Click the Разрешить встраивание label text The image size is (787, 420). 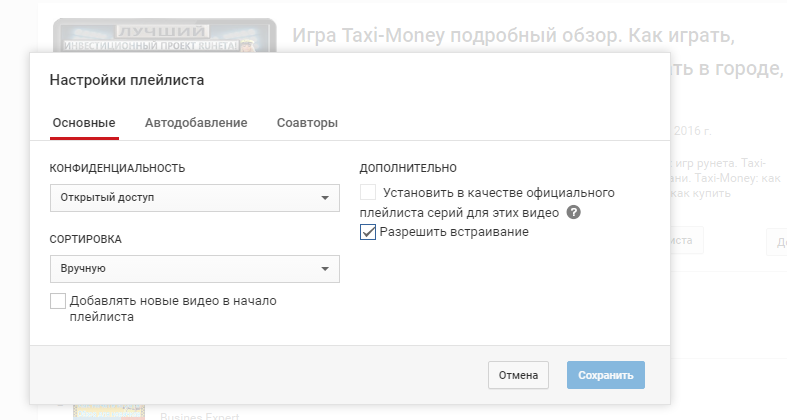tap(454, 232)
